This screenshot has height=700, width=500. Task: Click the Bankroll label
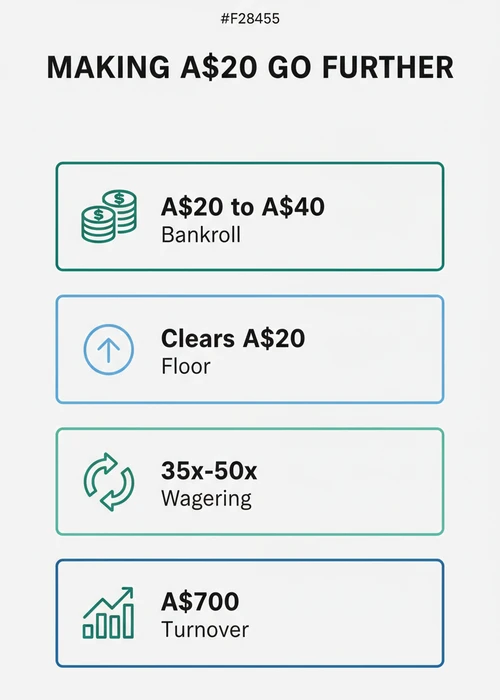[x=201, y=235]
